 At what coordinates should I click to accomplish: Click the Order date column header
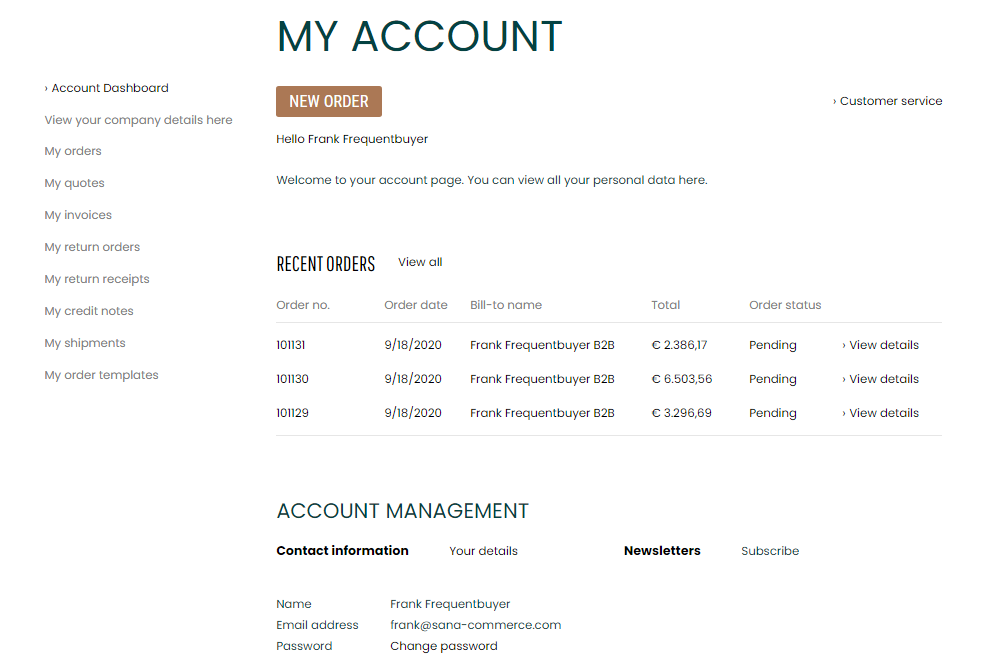pos(416,305)
